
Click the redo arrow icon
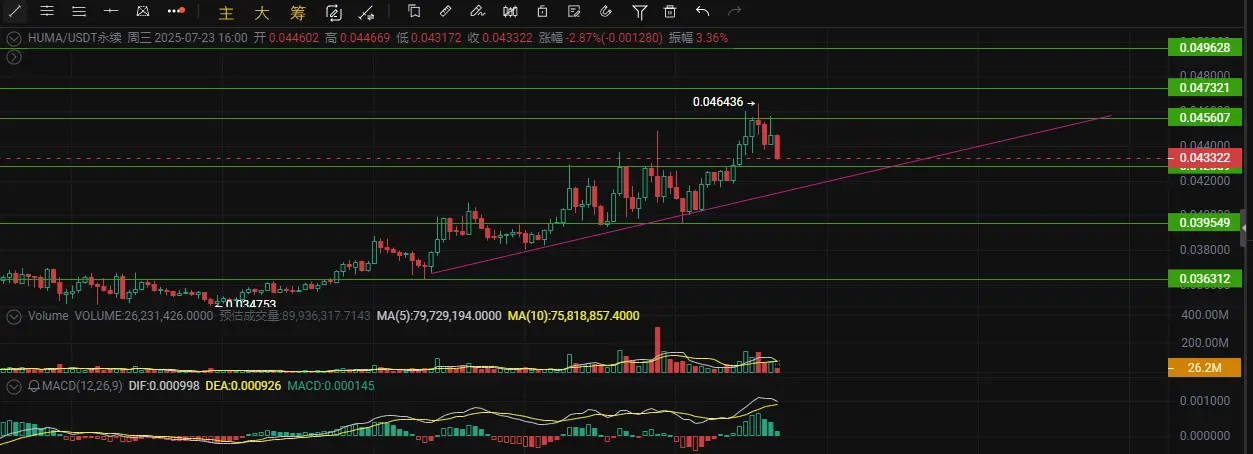pos(735,11)
